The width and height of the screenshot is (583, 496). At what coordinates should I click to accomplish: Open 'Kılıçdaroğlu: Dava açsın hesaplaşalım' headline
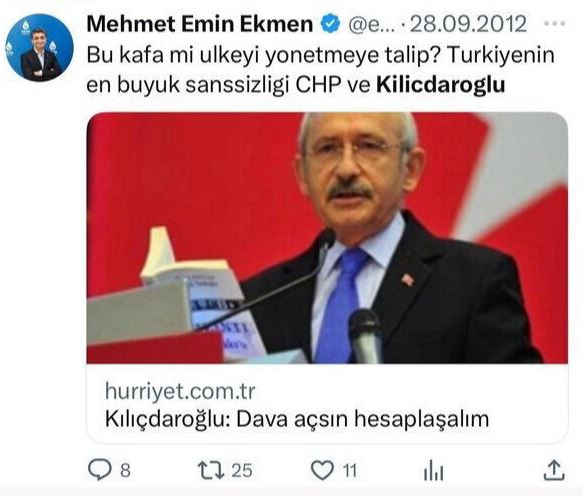click(297, 419)
